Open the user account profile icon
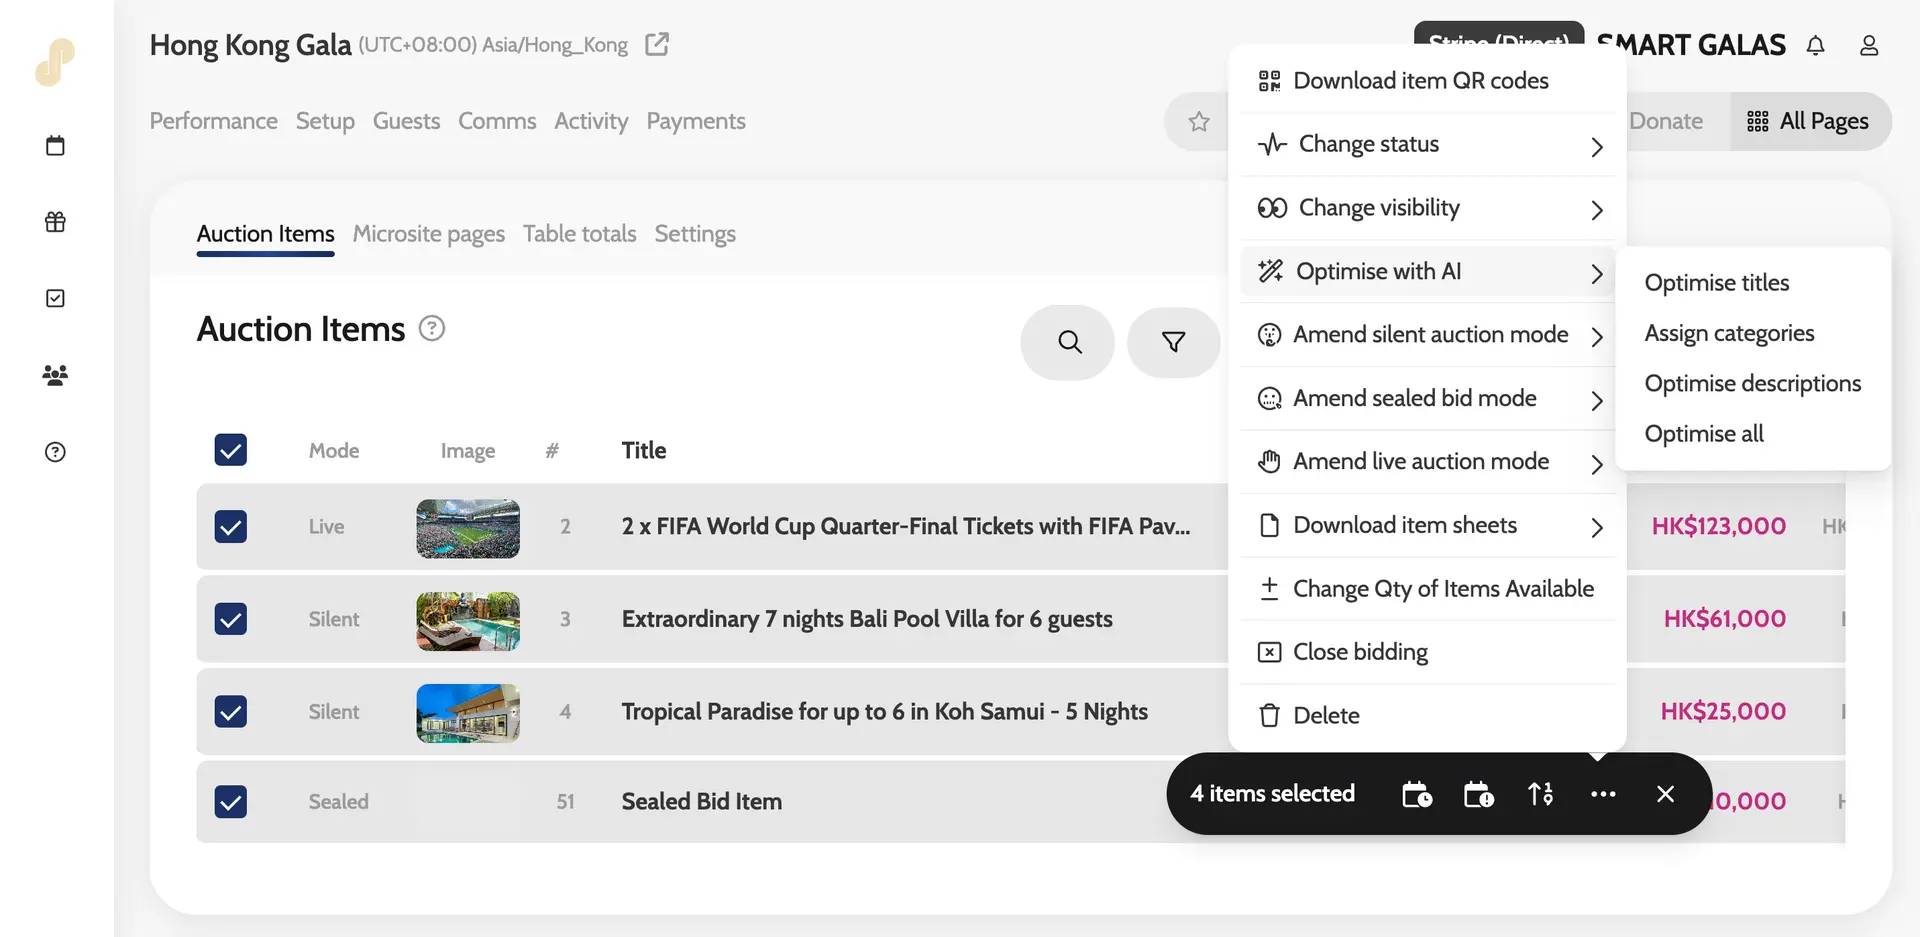This screenshot has width=1920, height=937. (1868, 45)
